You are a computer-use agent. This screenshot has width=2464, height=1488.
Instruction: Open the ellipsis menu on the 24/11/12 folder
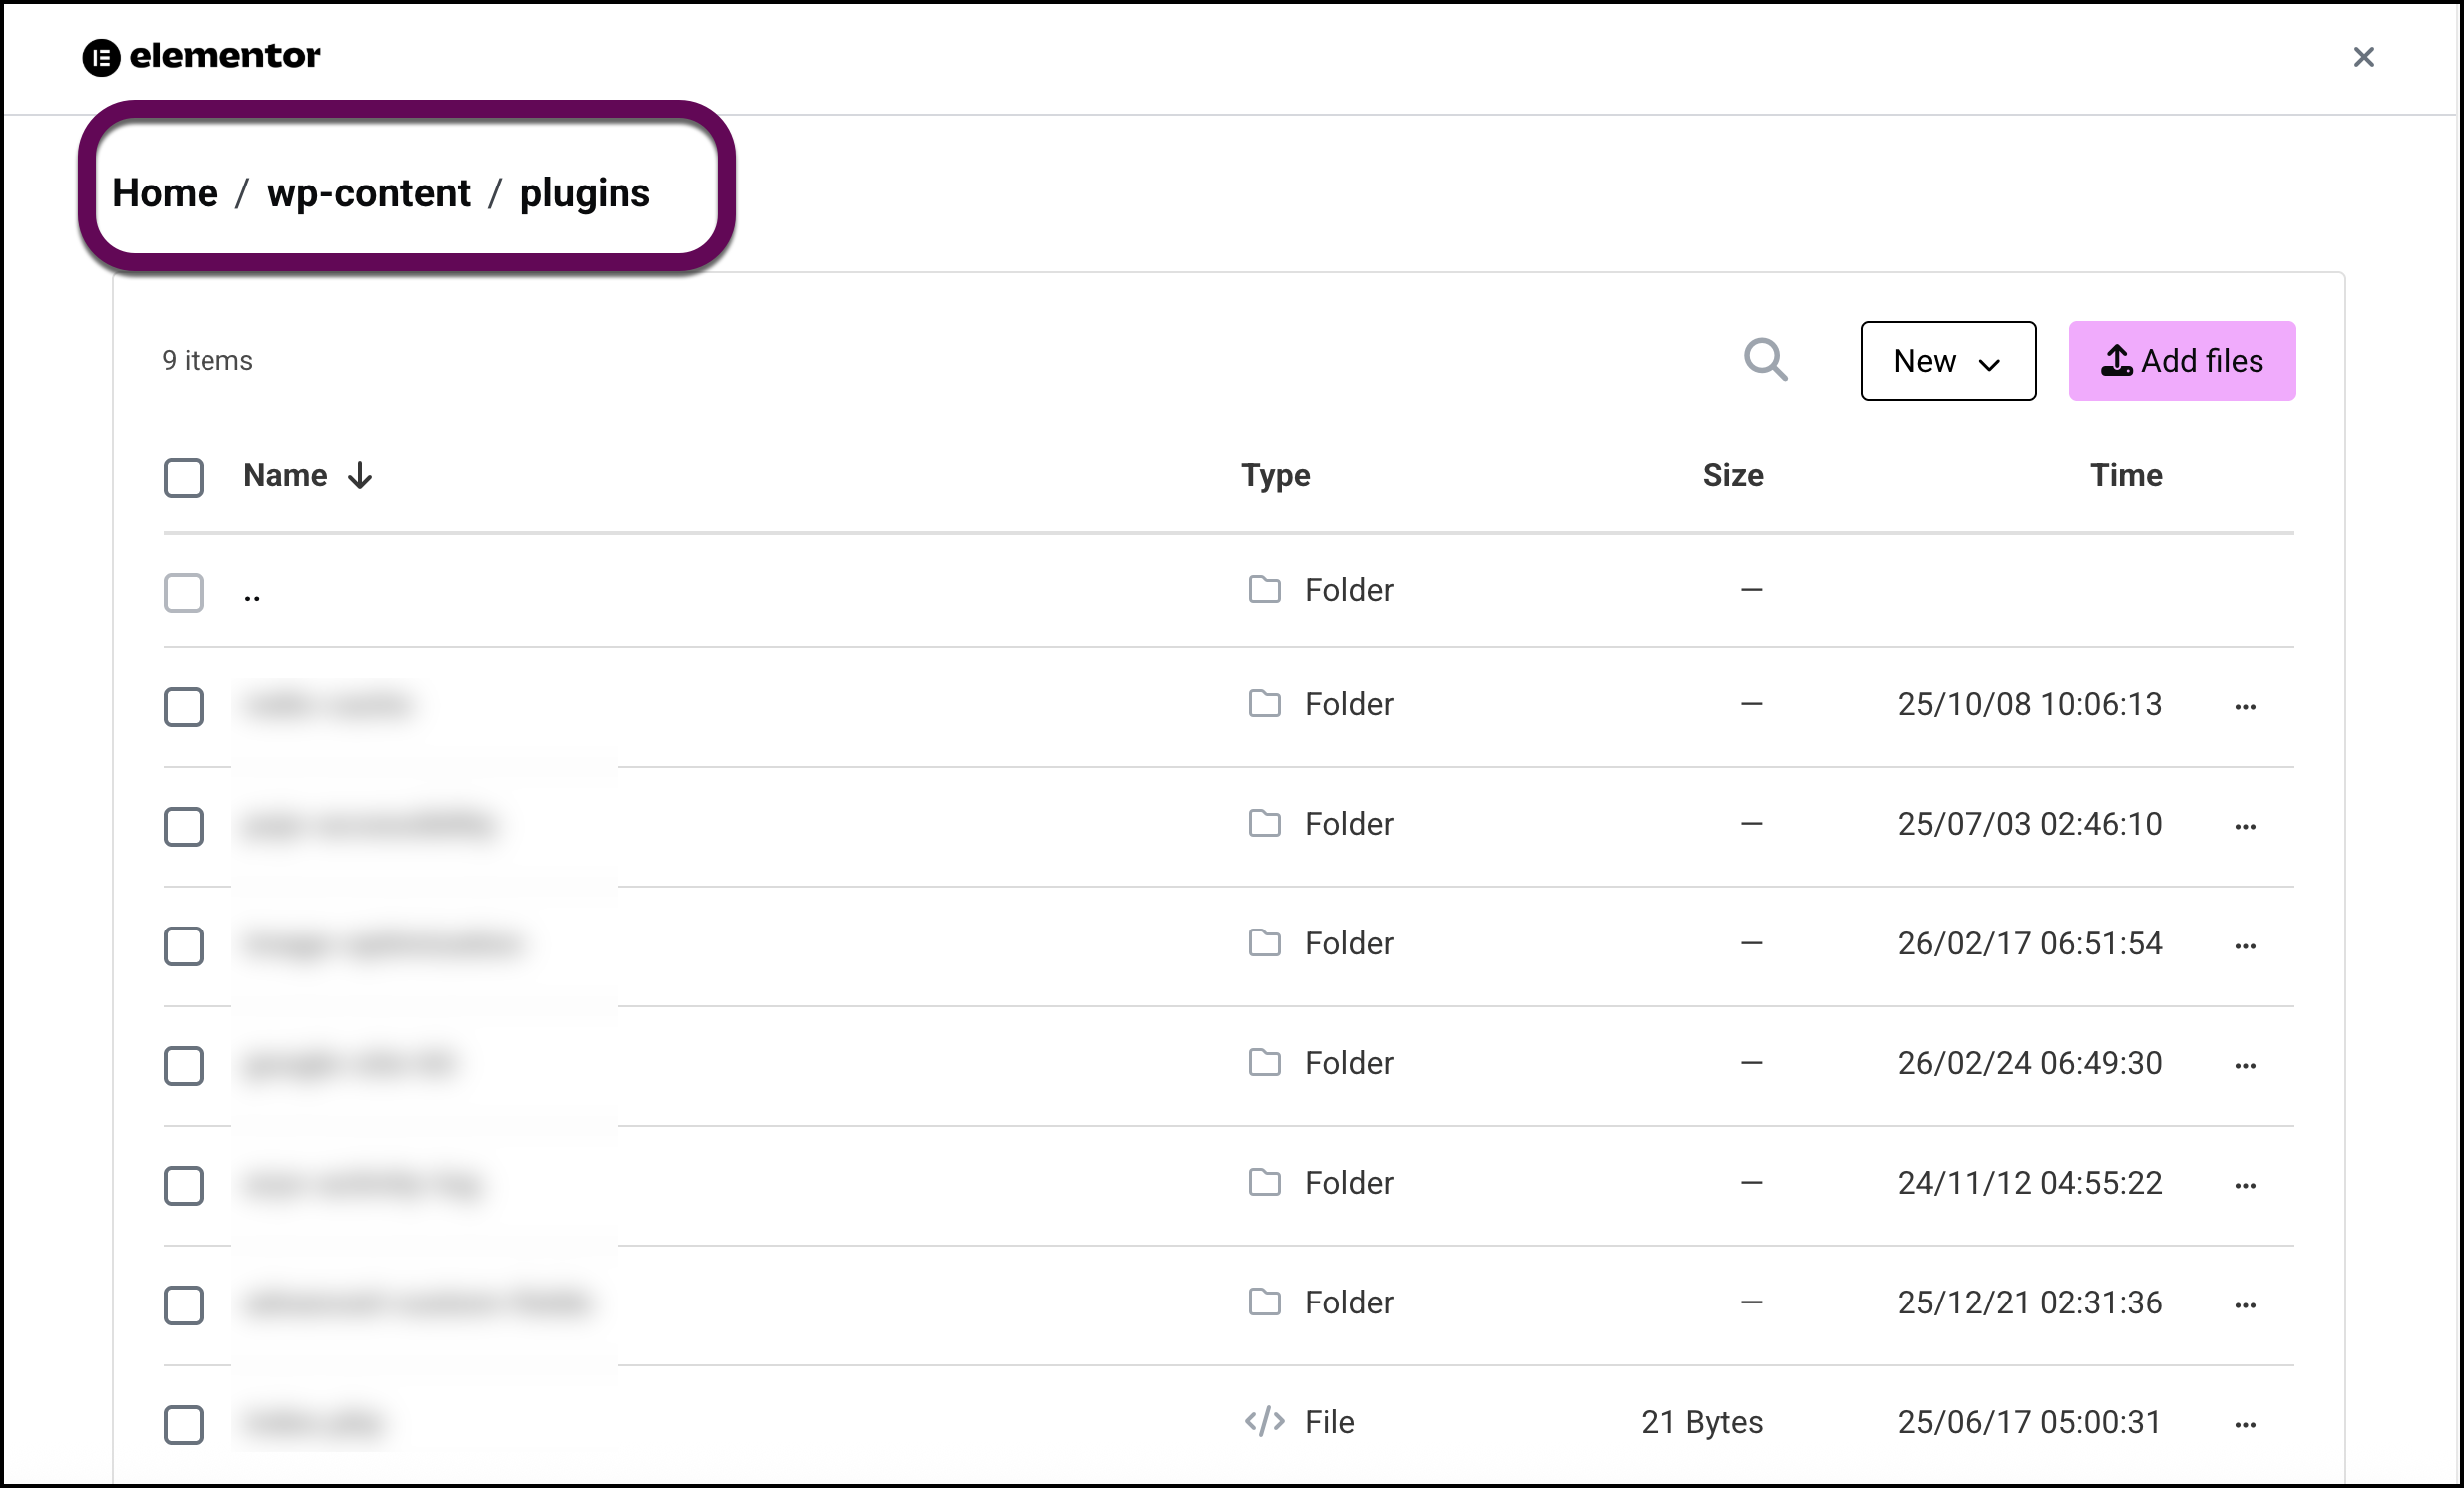pyautogui.click(x=2245, y=1184)
